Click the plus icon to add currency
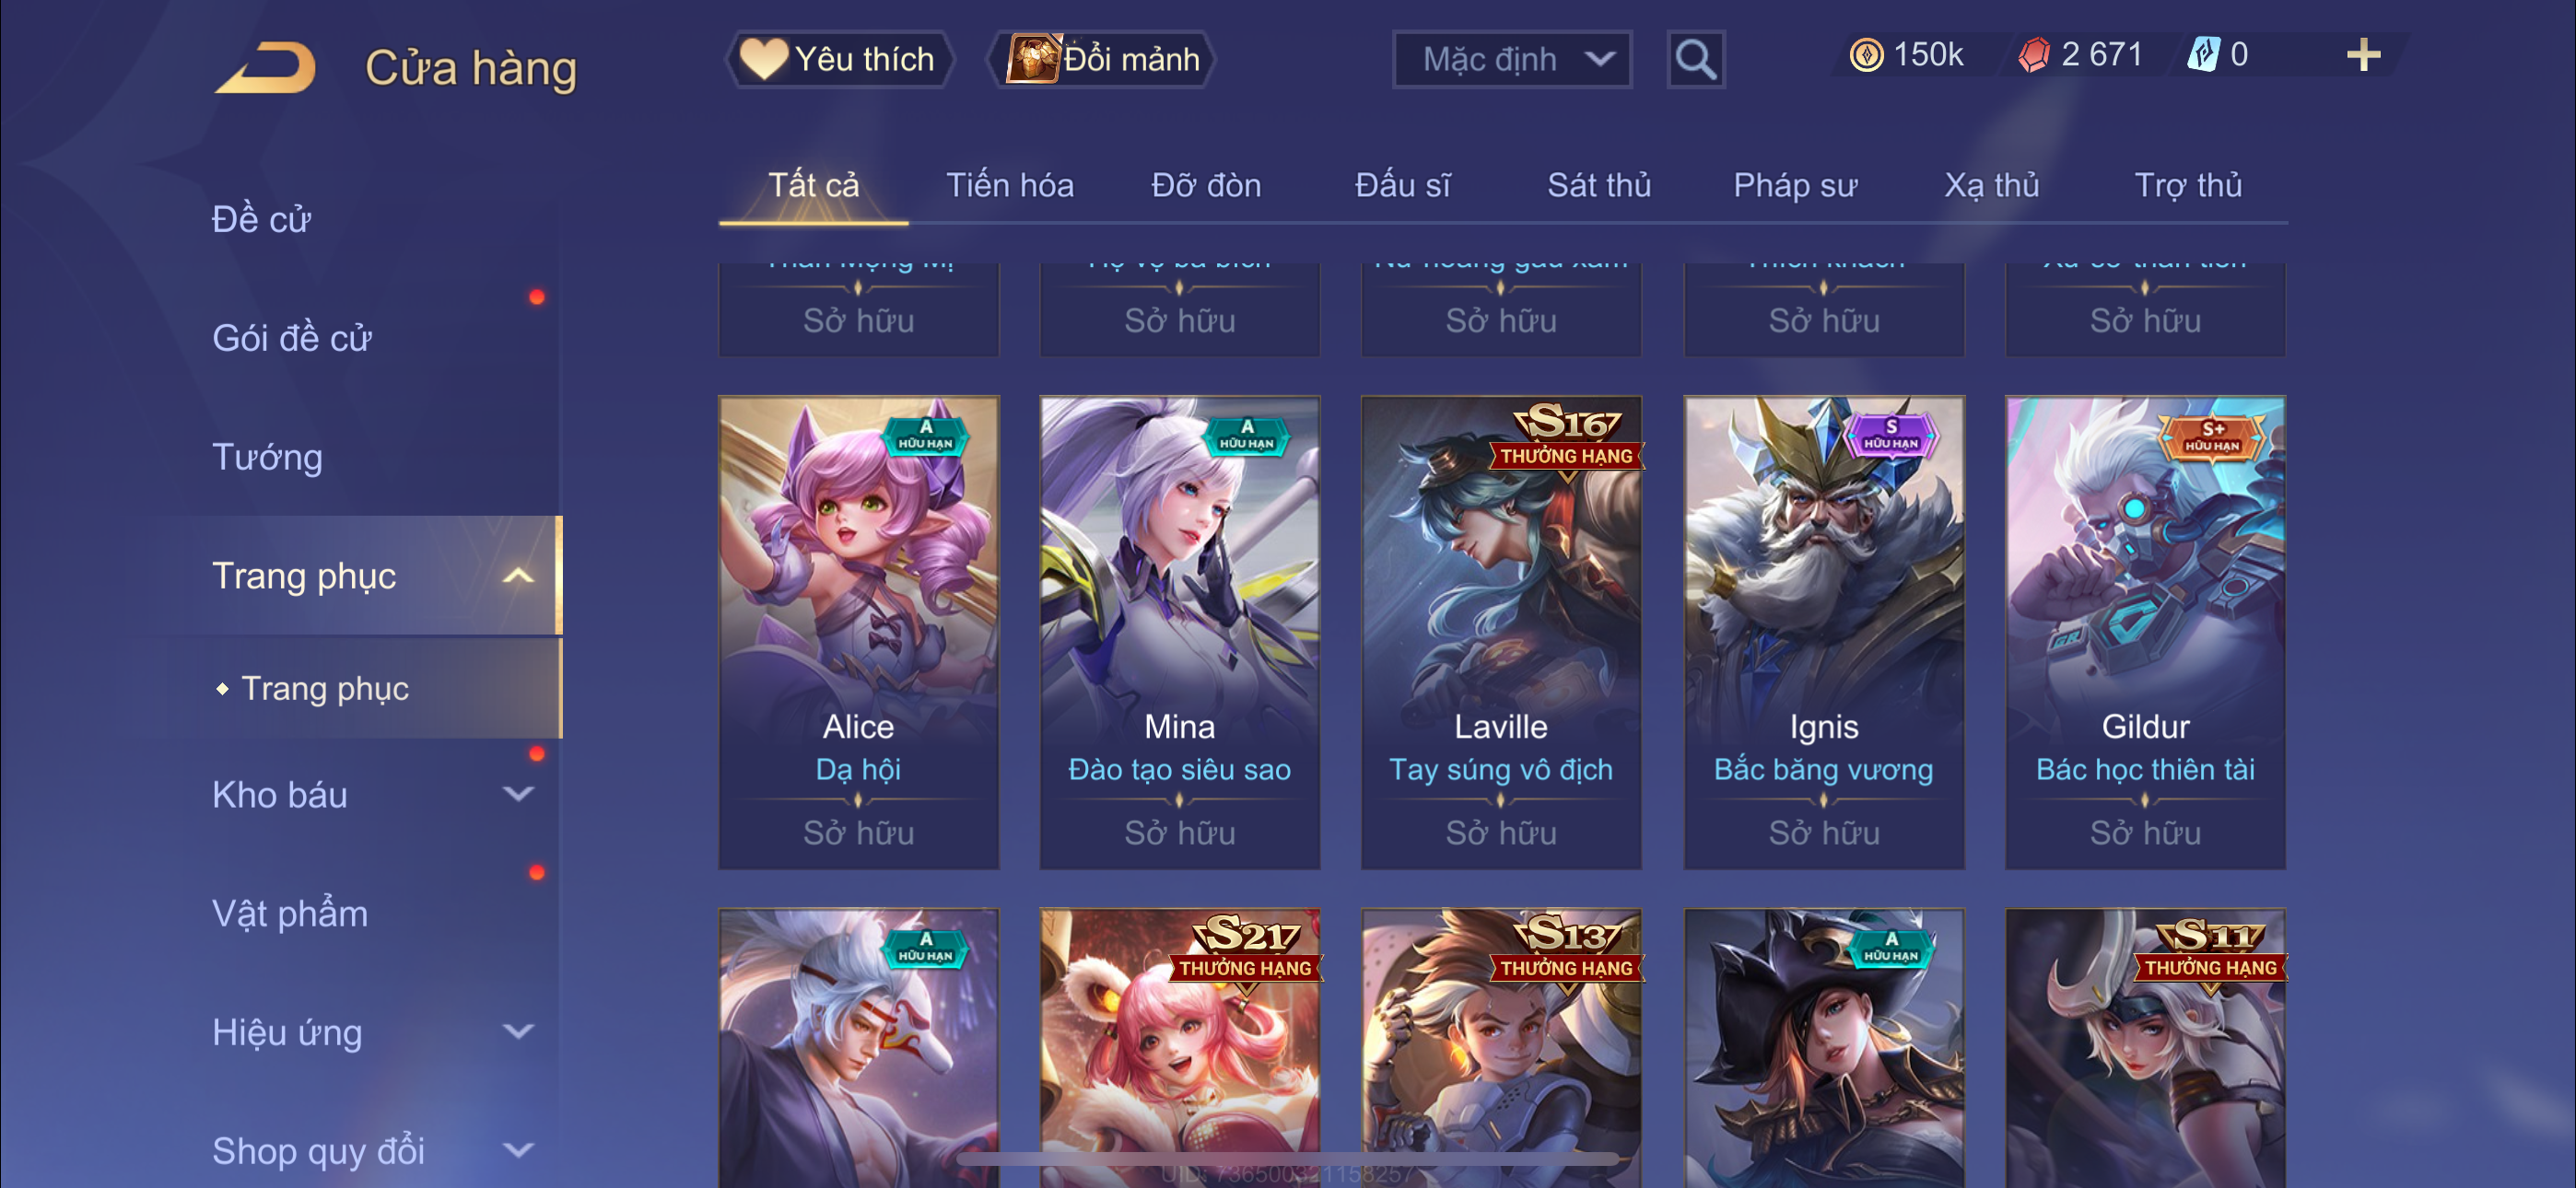The image size is (2576, 1188). point(2363,55)
